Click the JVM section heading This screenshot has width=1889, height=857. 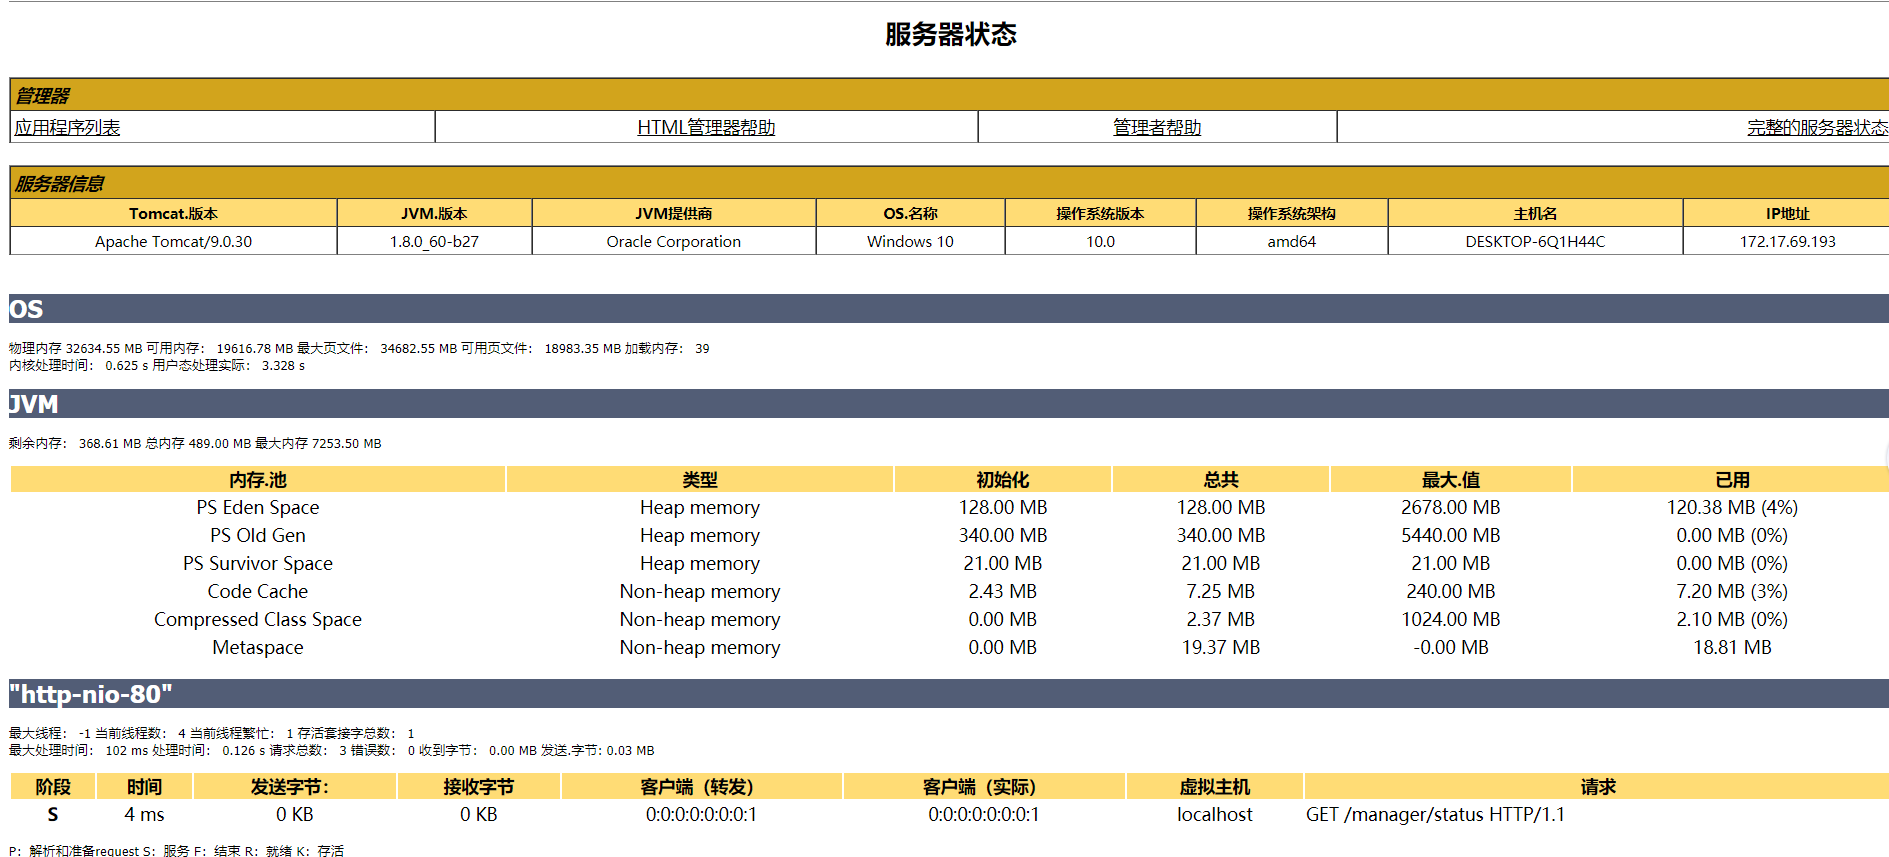949,403
